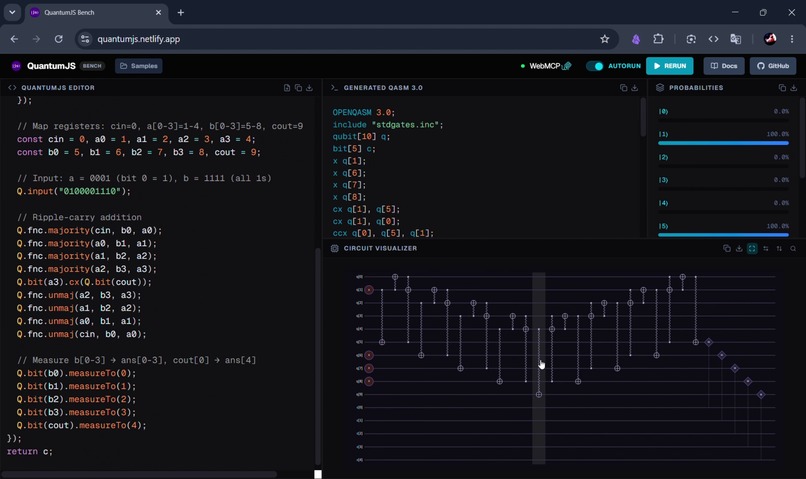The width and height of the screenshot is (806, 479).
Task: Click the editor horizontal scrollbar
Action: click(139, 474)
